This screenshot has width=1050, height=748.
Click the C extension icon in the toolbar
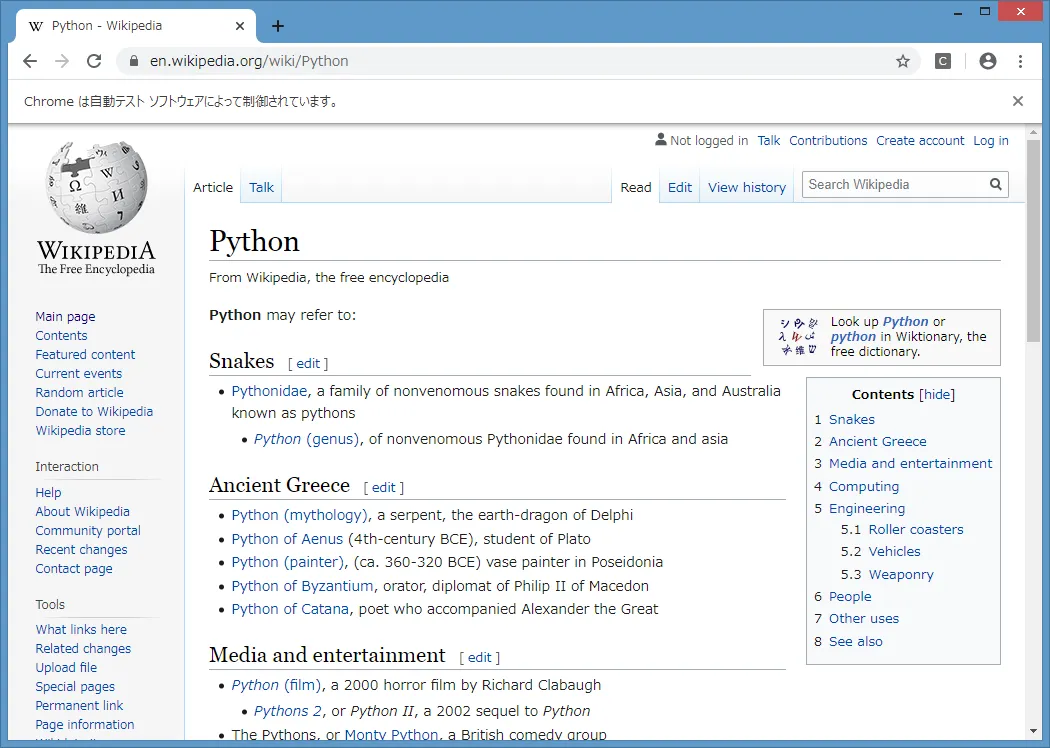click(942, 61)
